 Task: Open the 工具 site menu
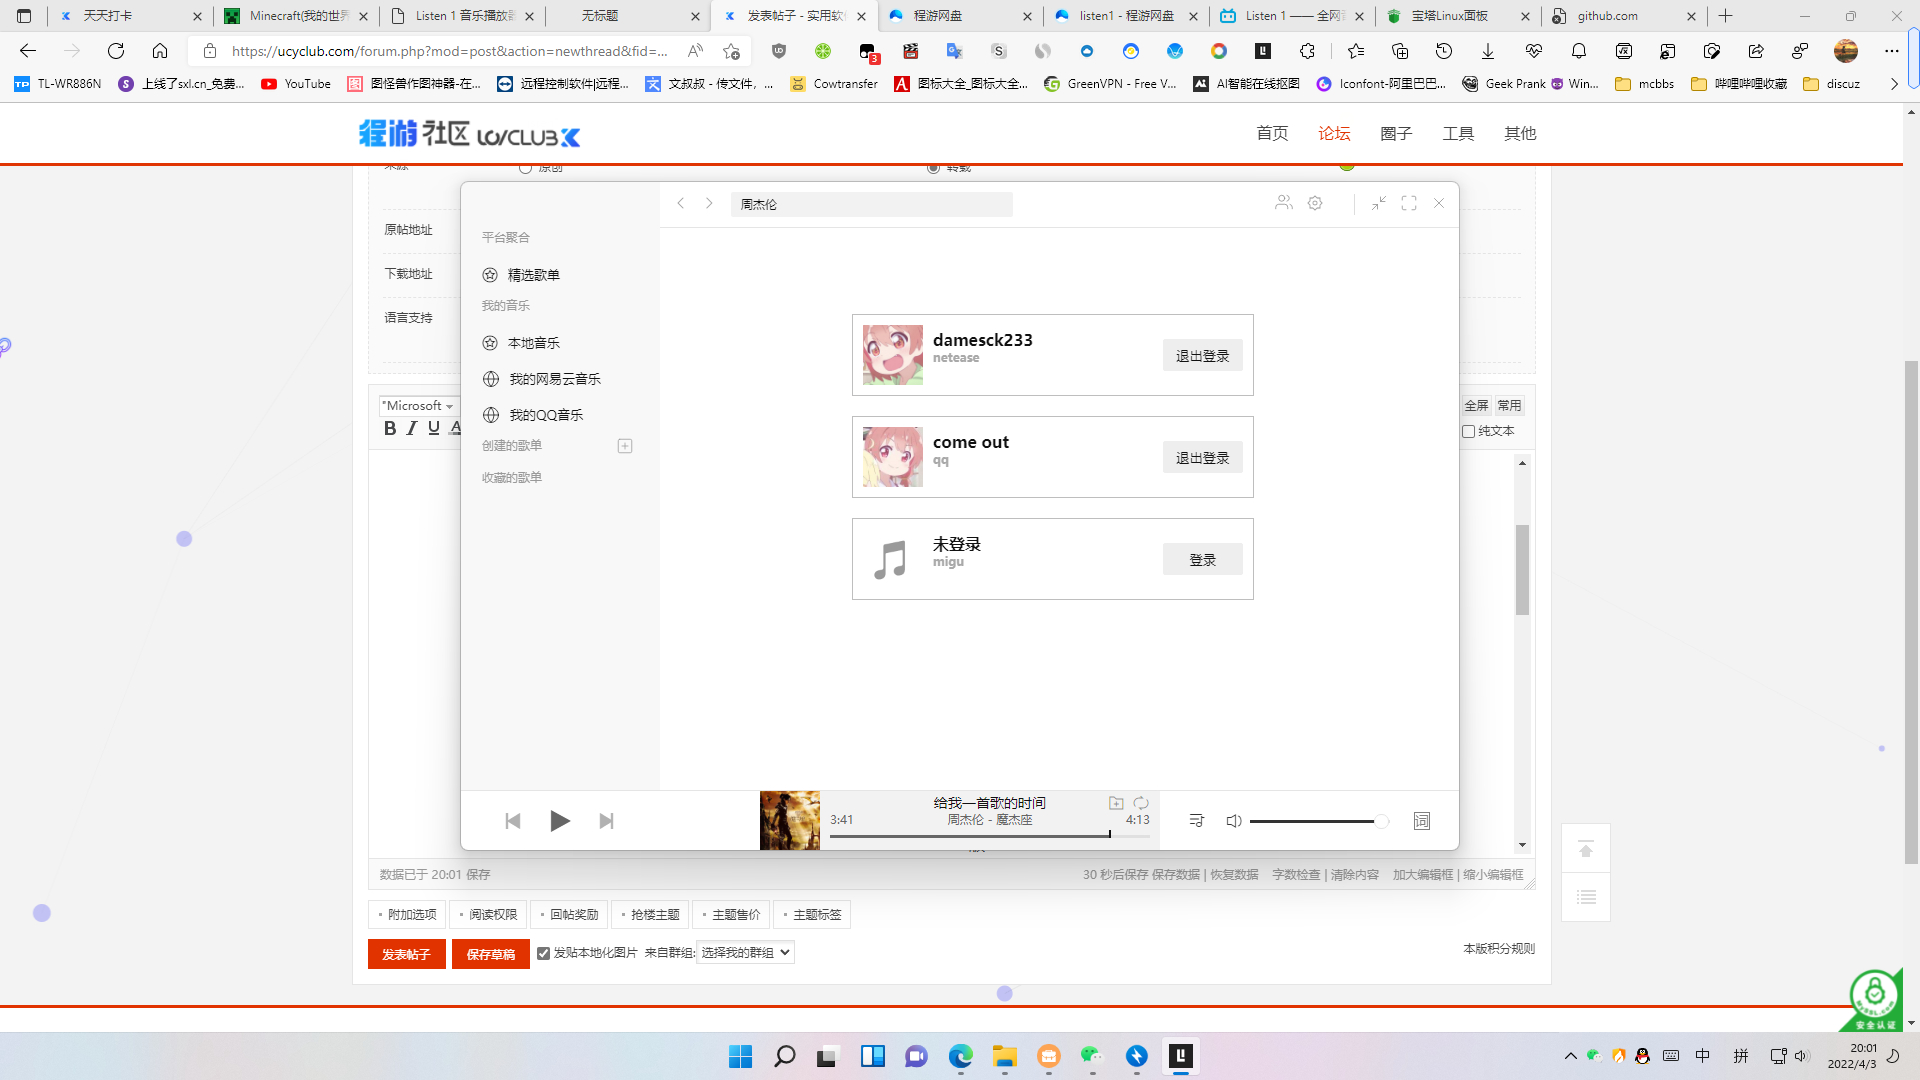point(1458,133)
